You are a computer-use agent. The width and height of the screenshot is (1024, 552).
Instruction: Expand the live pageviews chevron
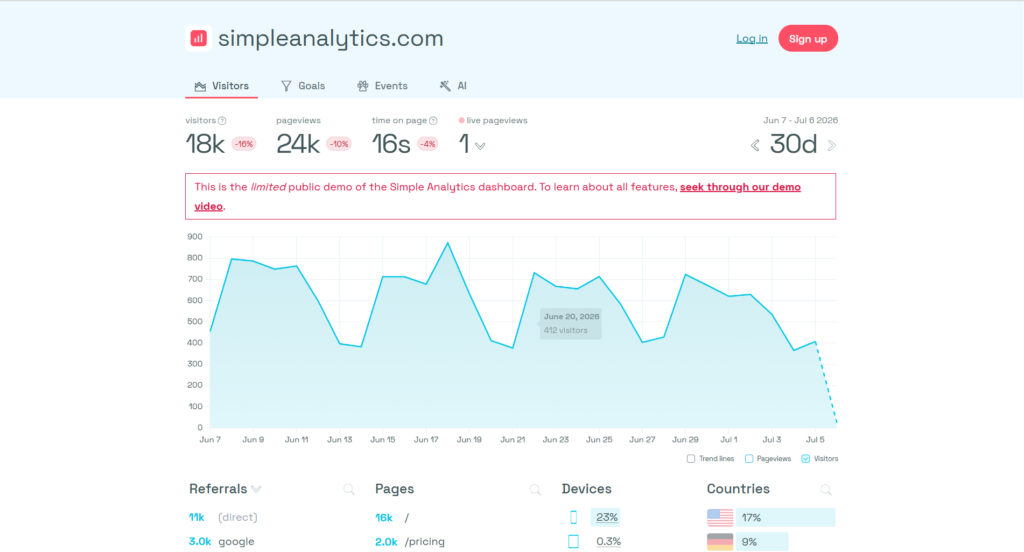coord(481,146)
